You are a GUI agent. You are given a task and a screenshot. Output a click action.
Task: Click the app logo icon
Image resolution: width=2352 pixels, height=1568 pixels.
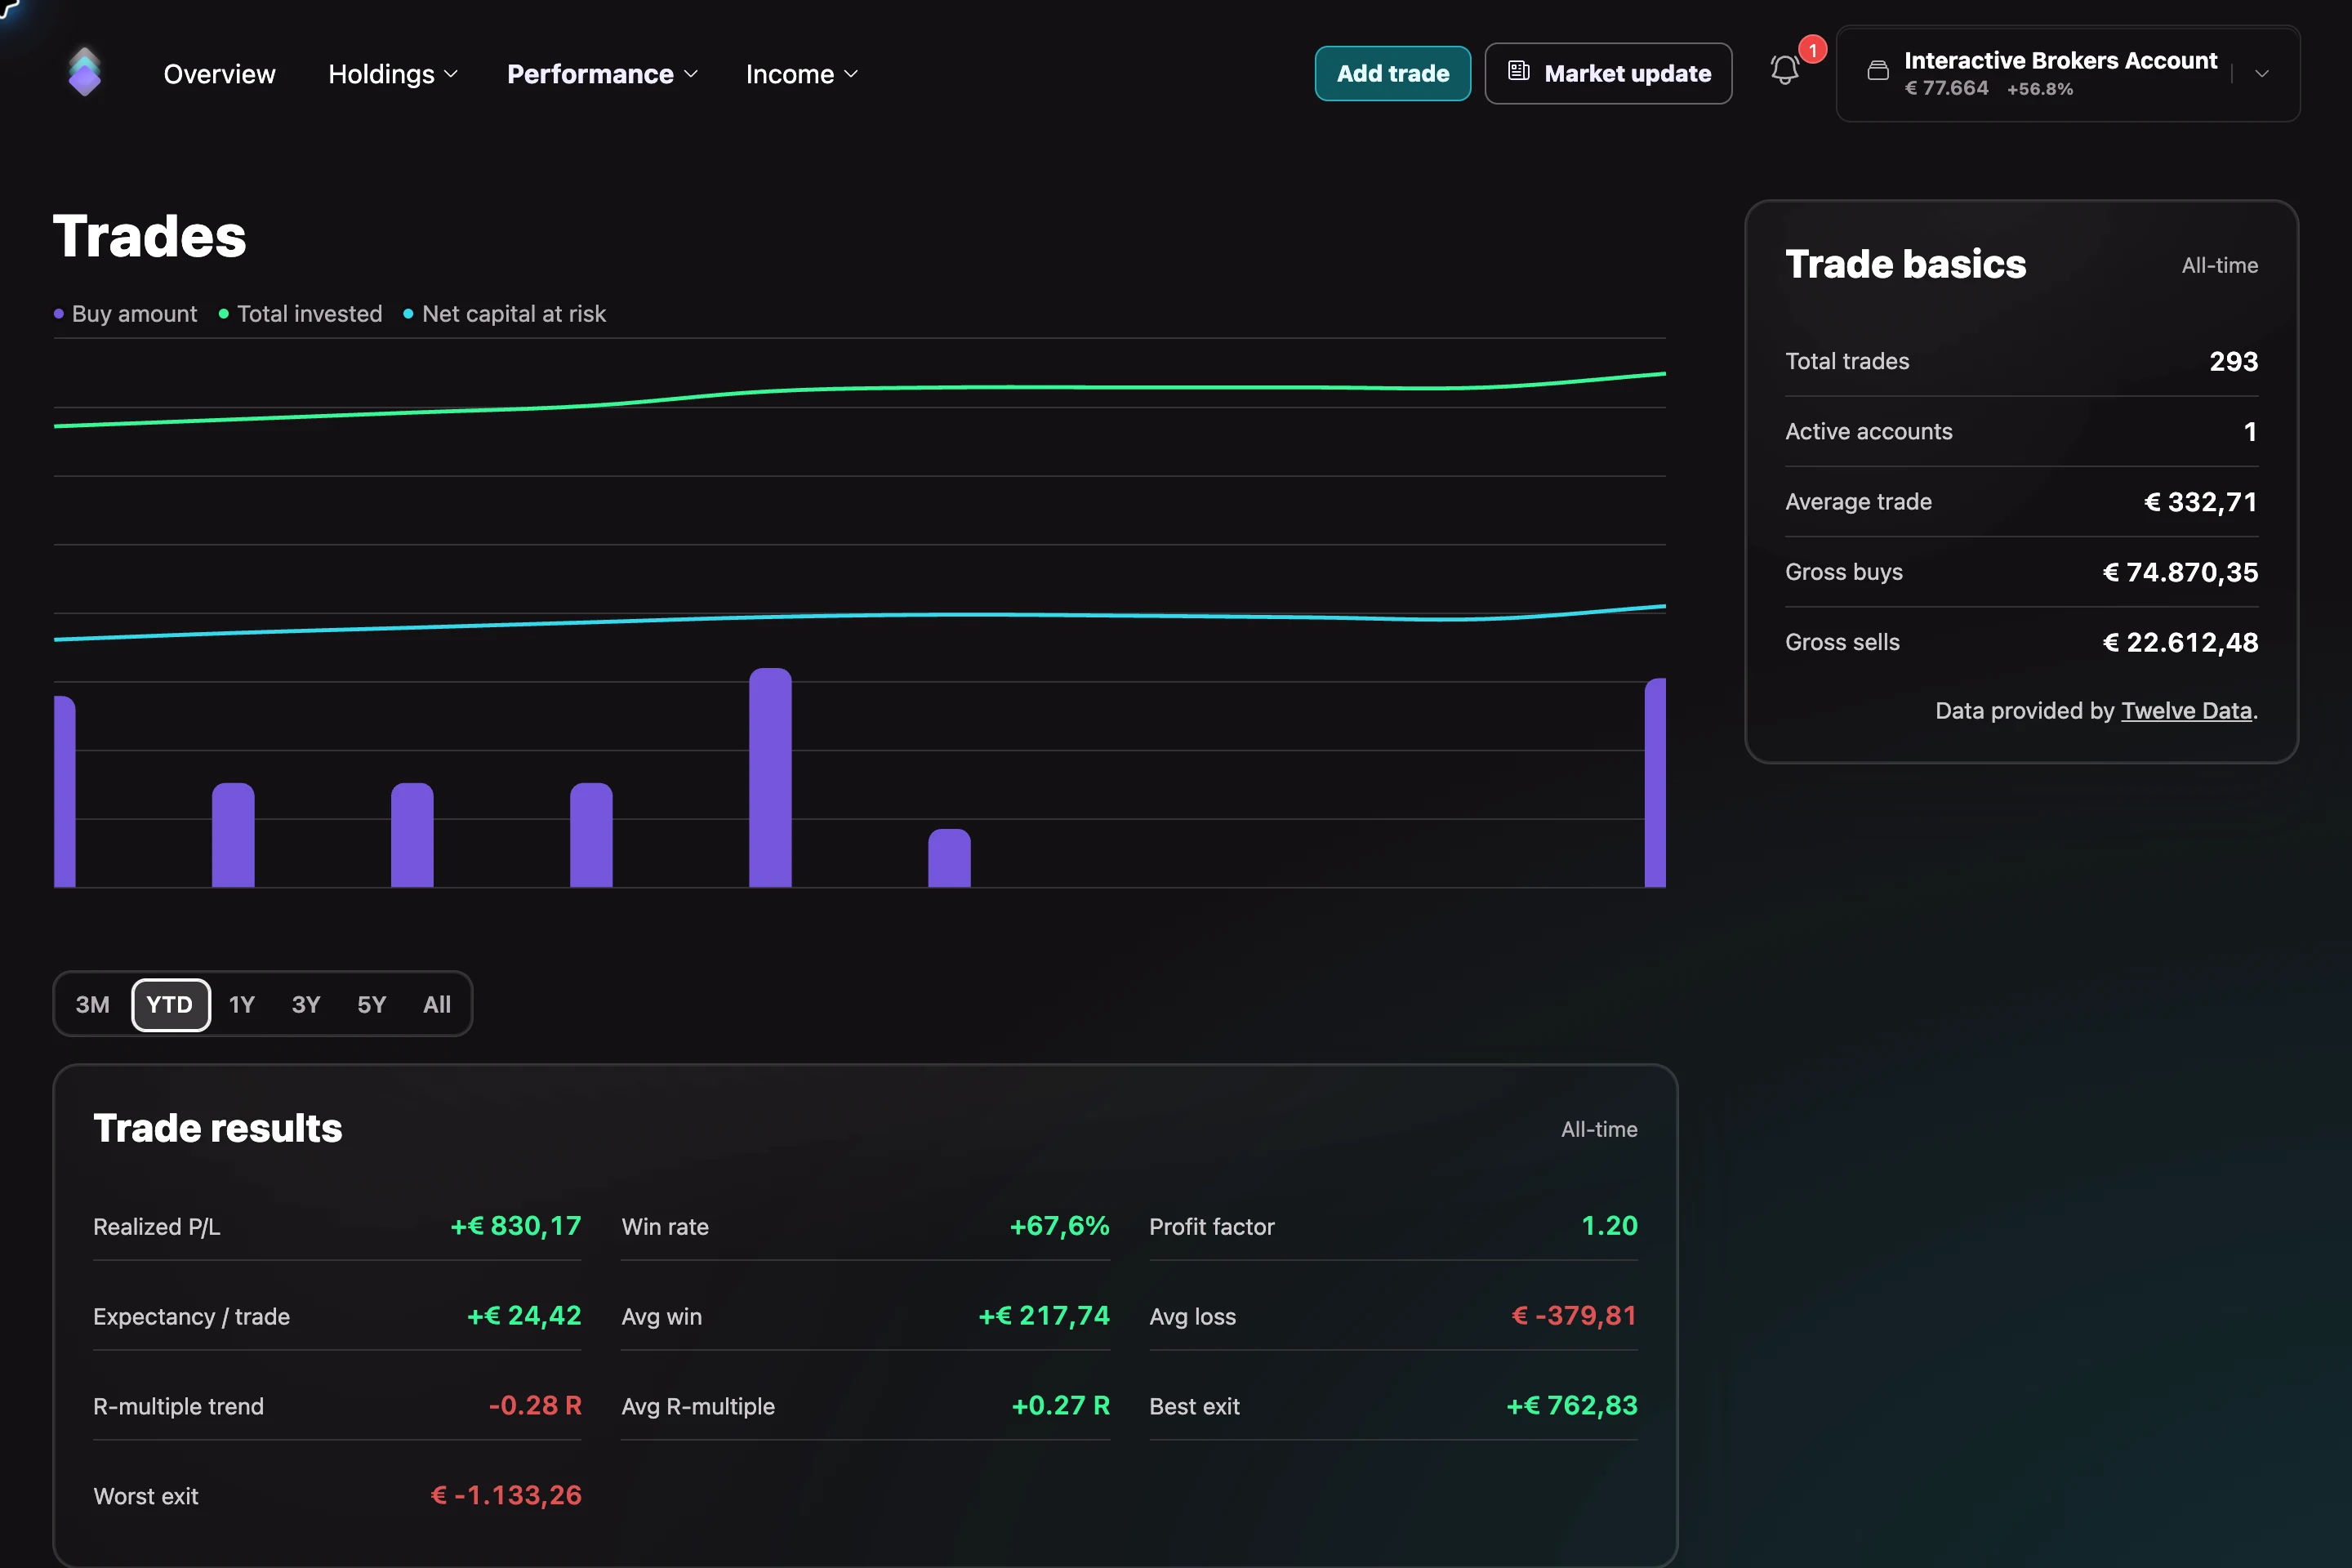click(x=84, y=72)
